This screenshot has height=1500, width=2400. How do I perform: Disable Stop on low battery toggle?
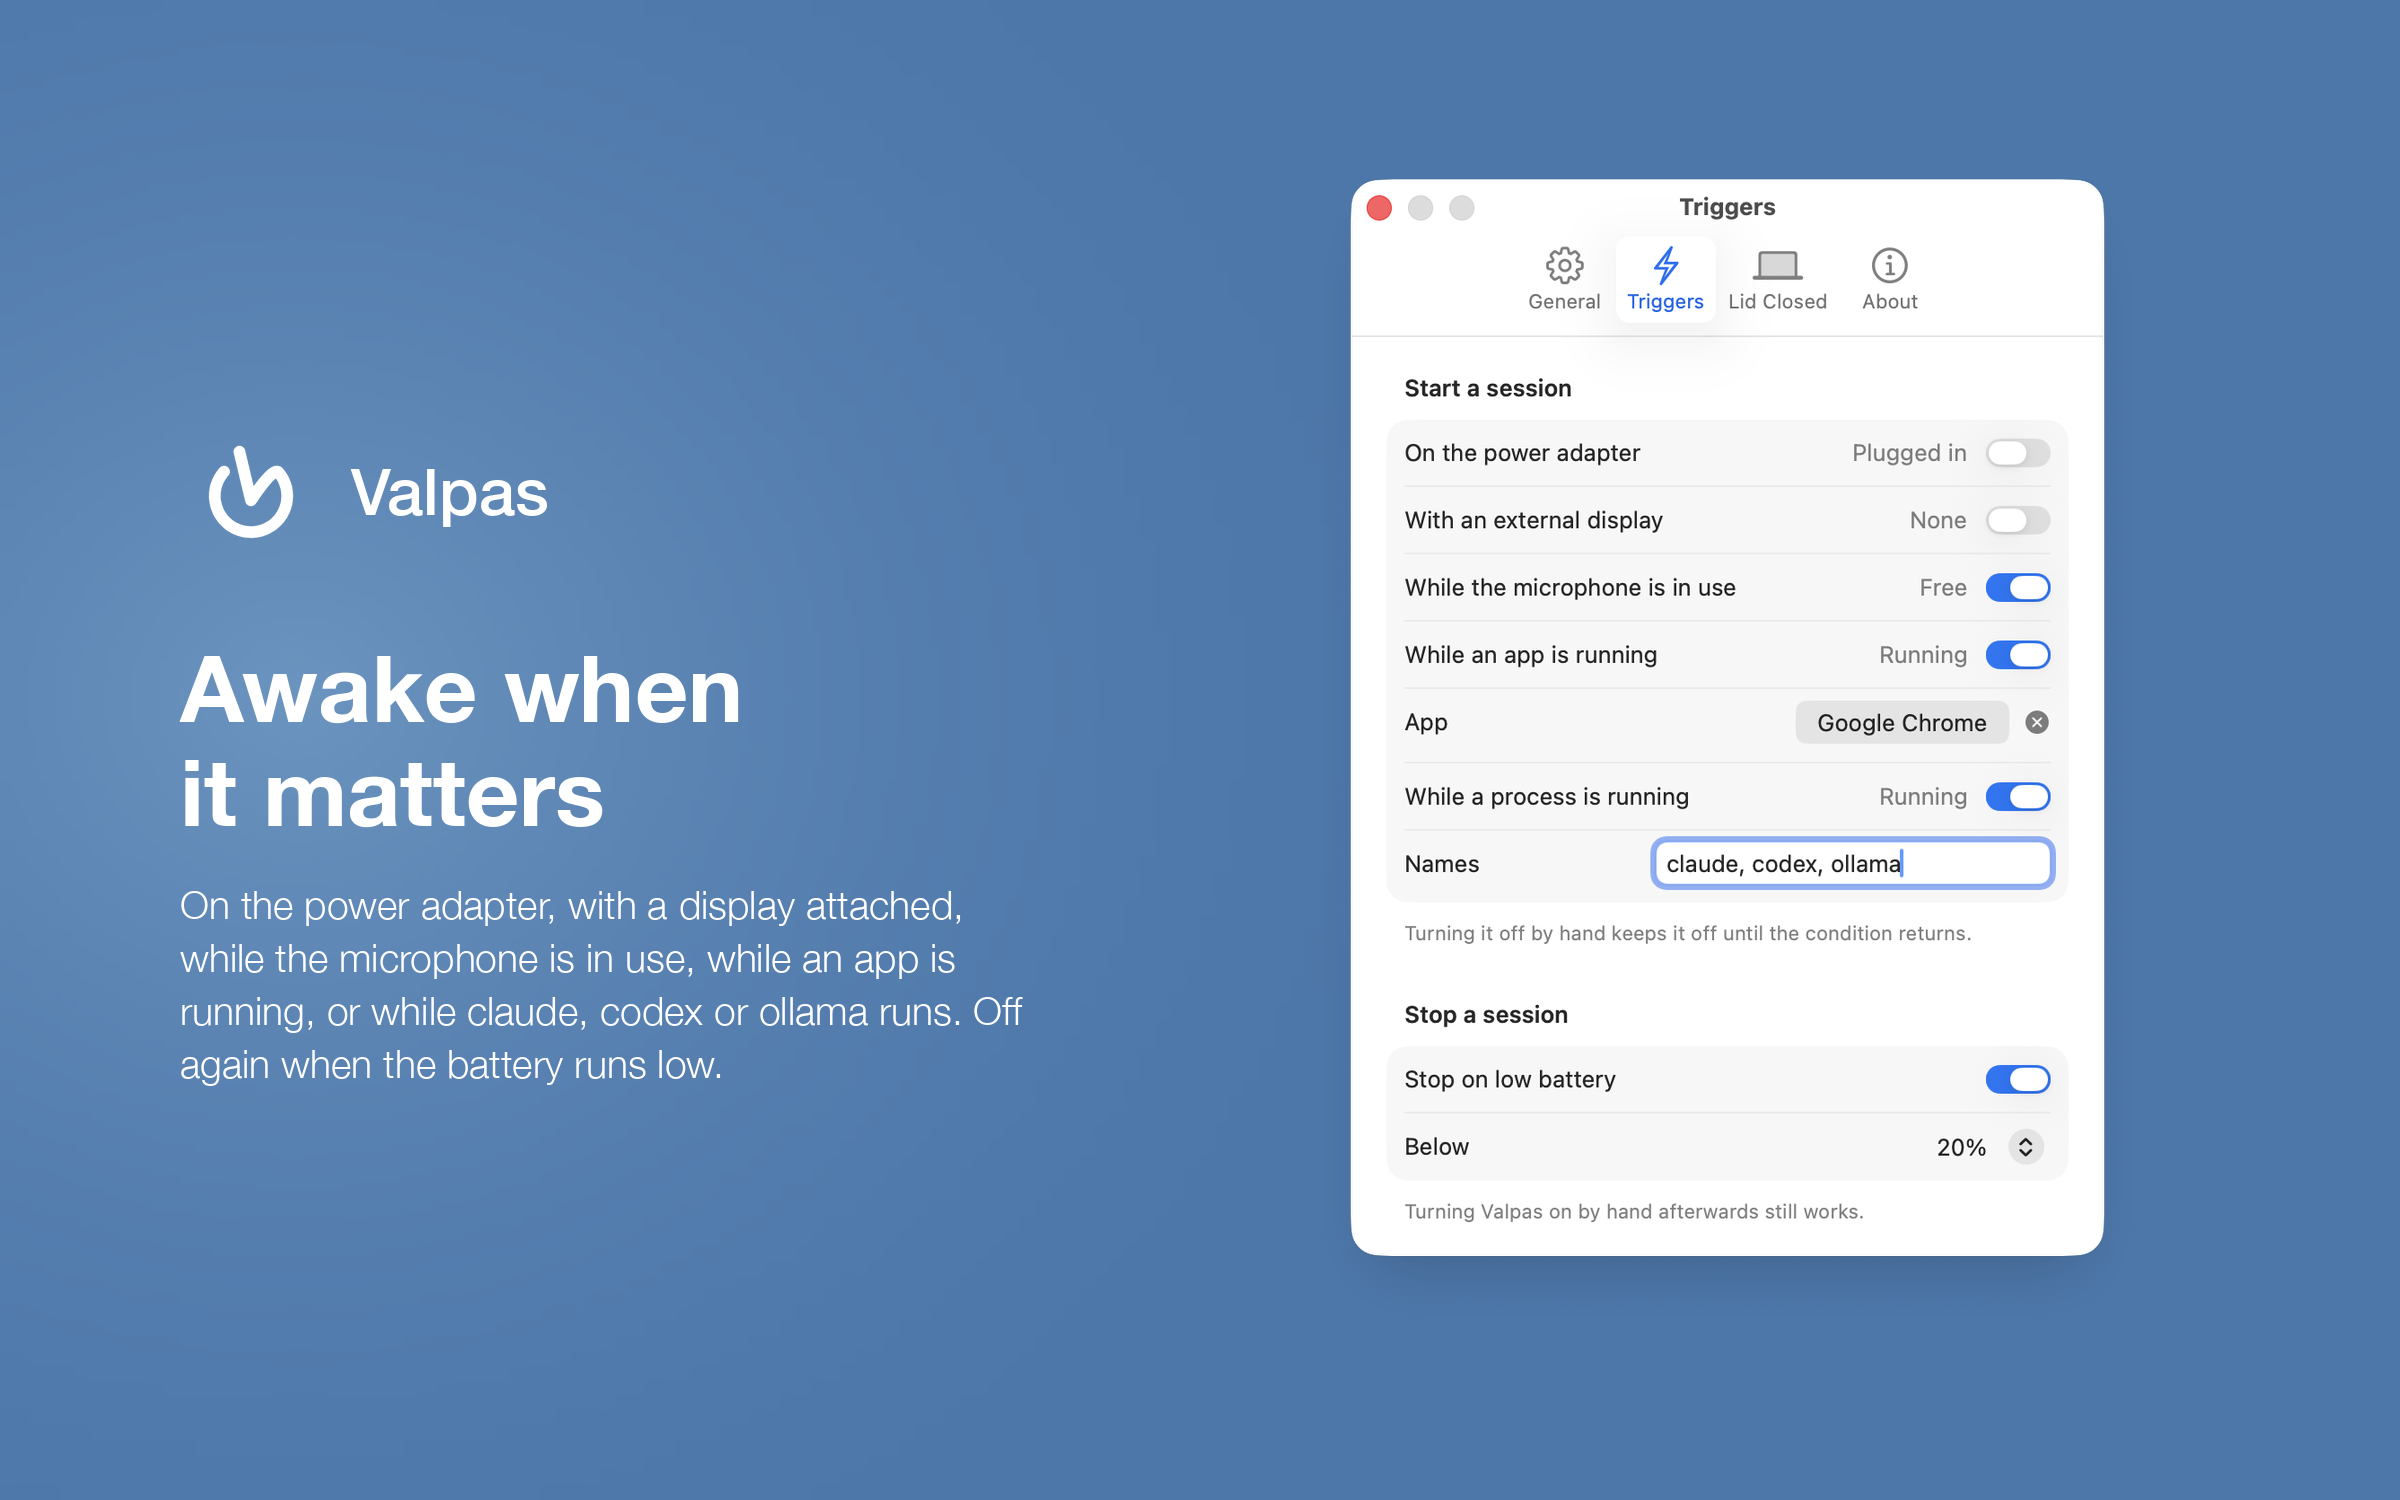[x=2017, y=1079]
